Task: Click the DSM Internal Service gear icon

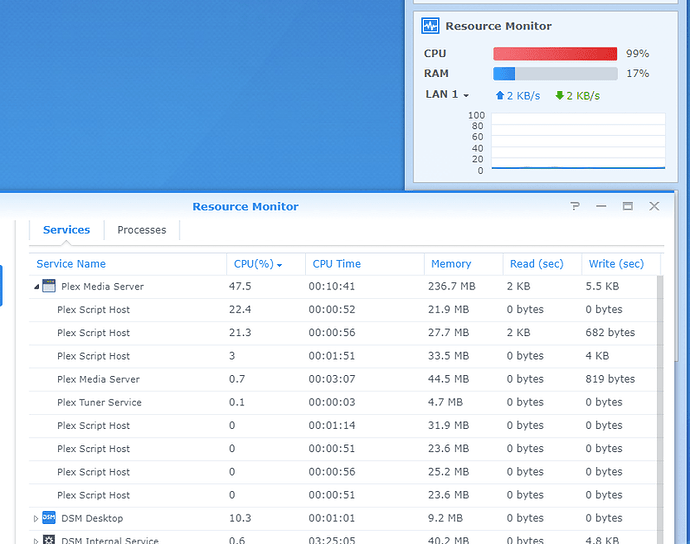Action: [x=49, y=540]
